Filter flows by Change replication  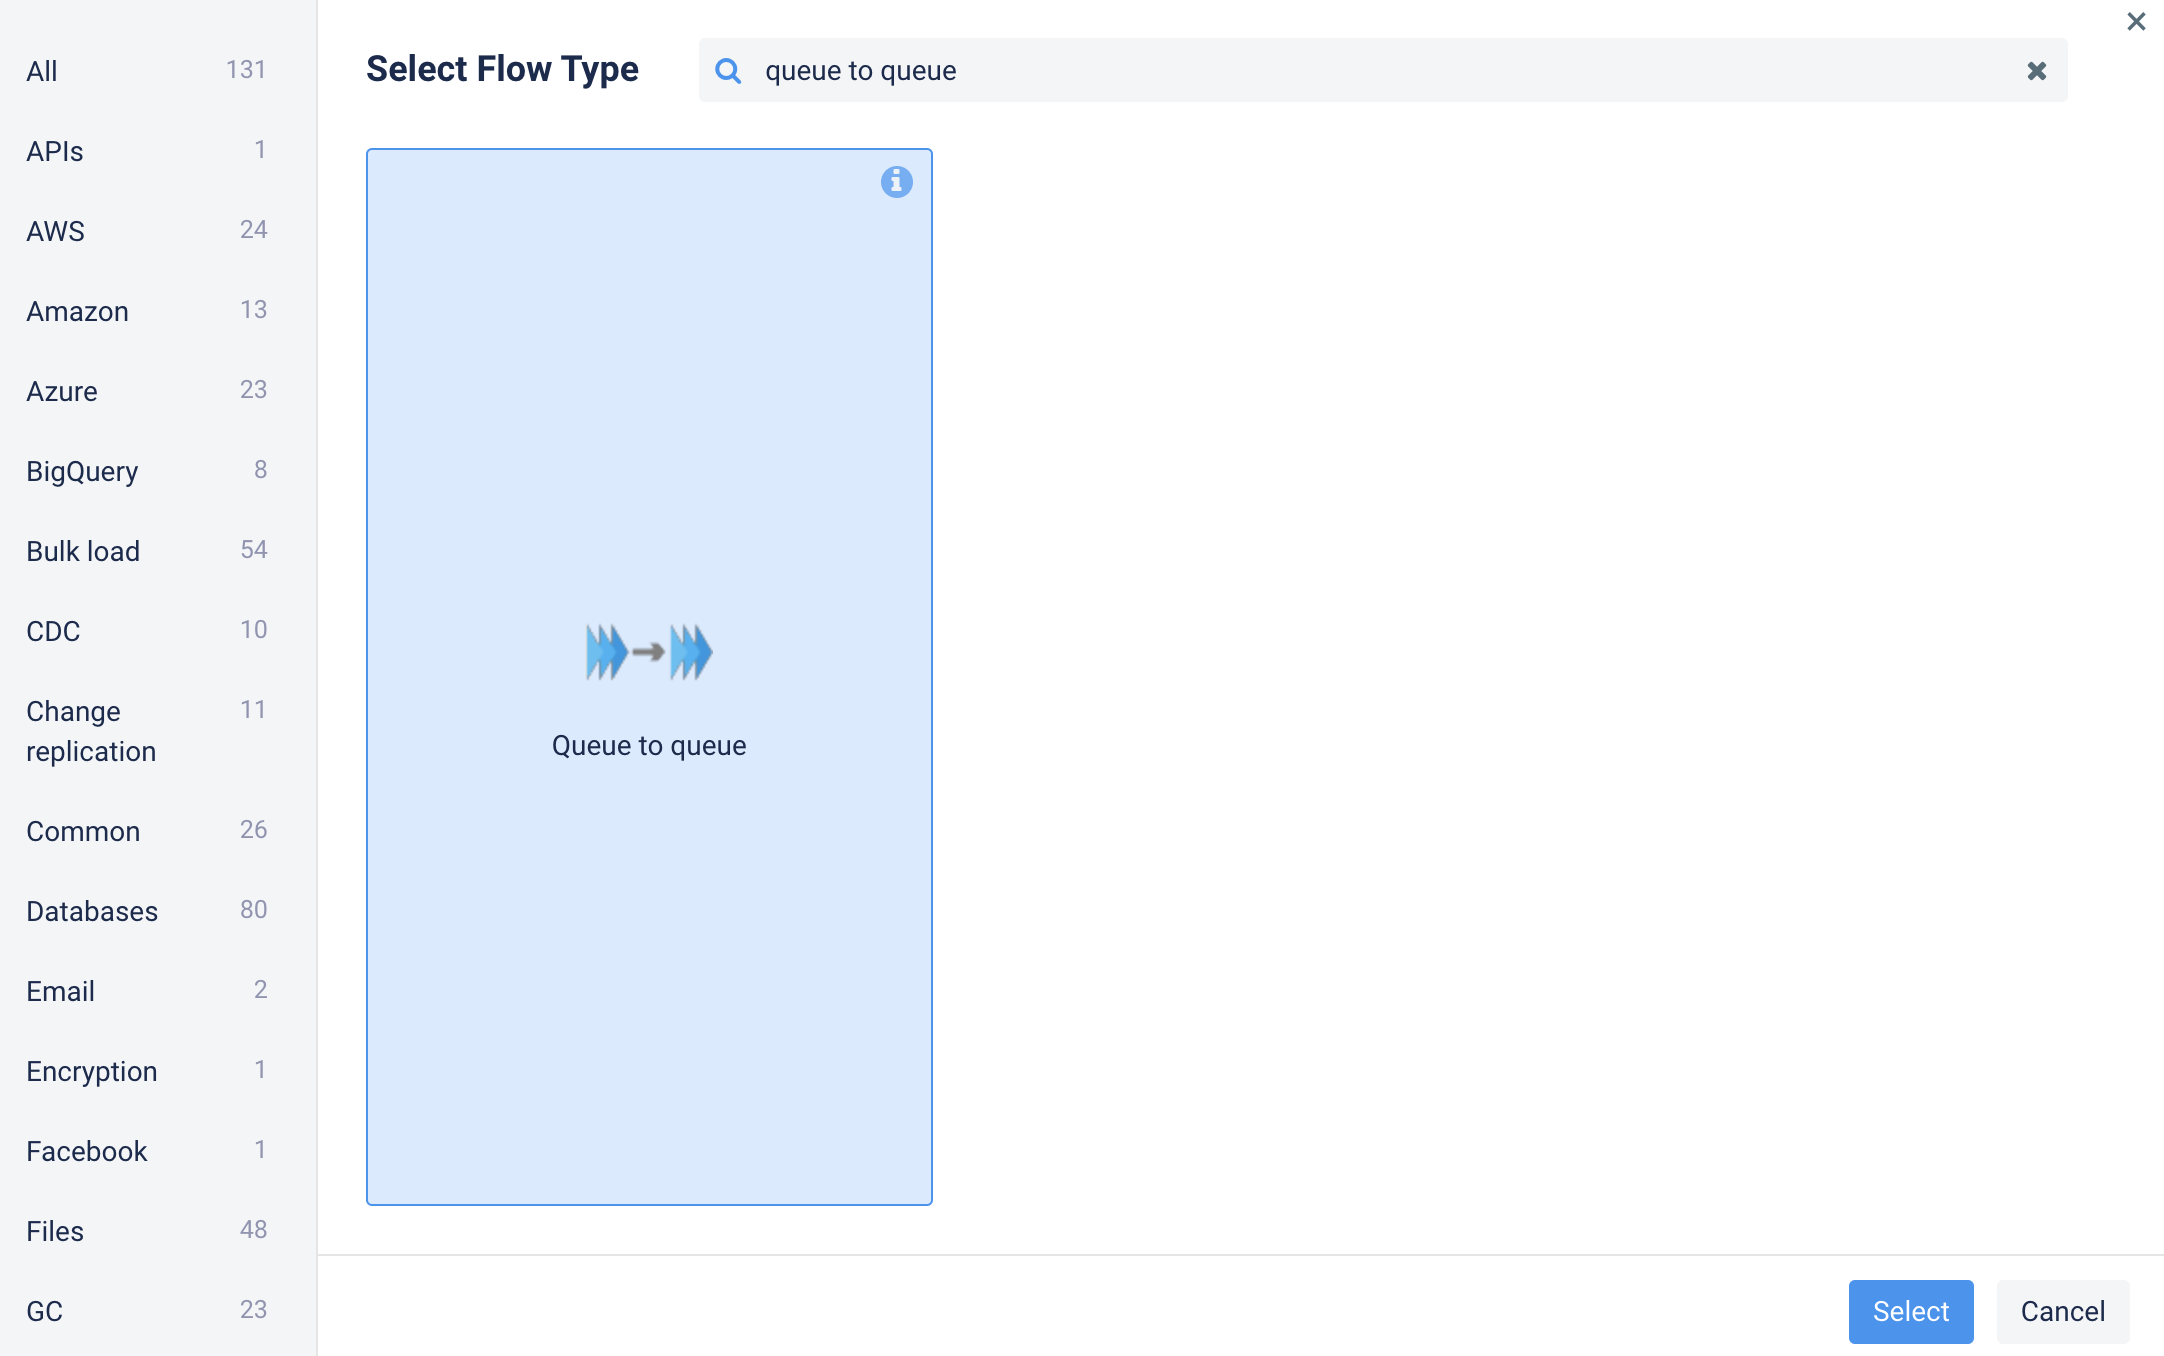(91, 731)
